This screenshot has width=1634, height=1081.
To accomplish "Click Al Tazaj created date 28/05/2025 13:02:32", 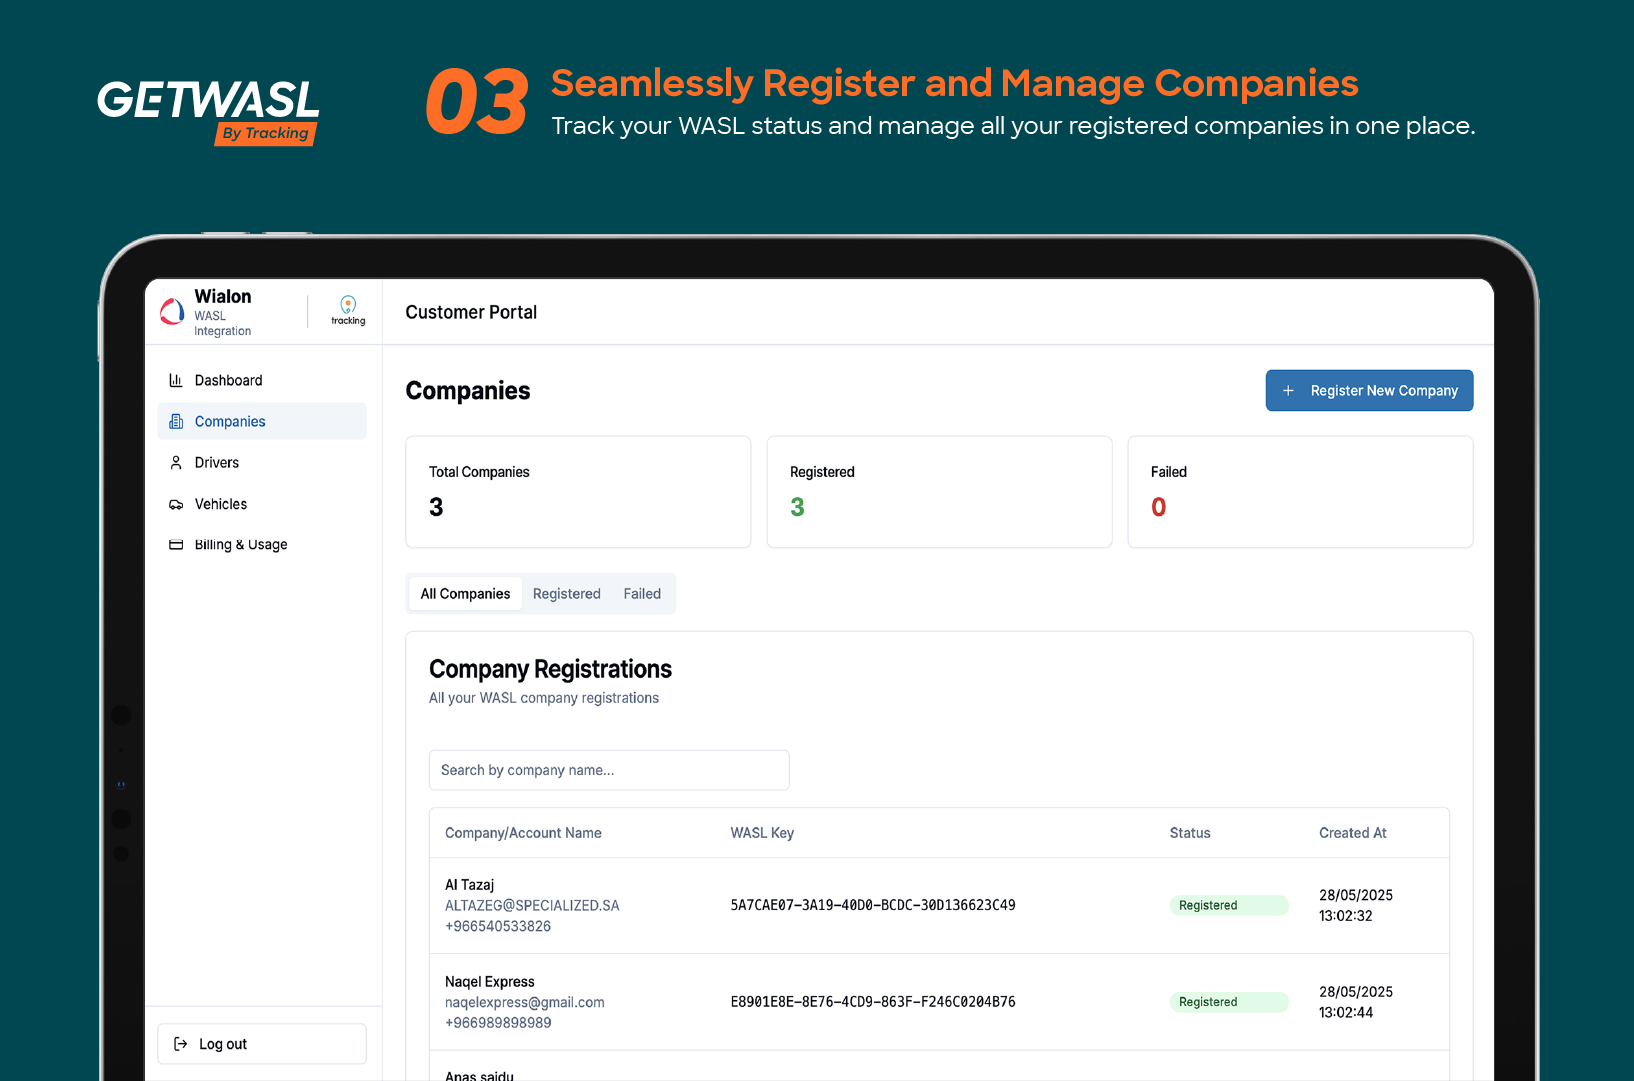I will tap(1356, 905).
